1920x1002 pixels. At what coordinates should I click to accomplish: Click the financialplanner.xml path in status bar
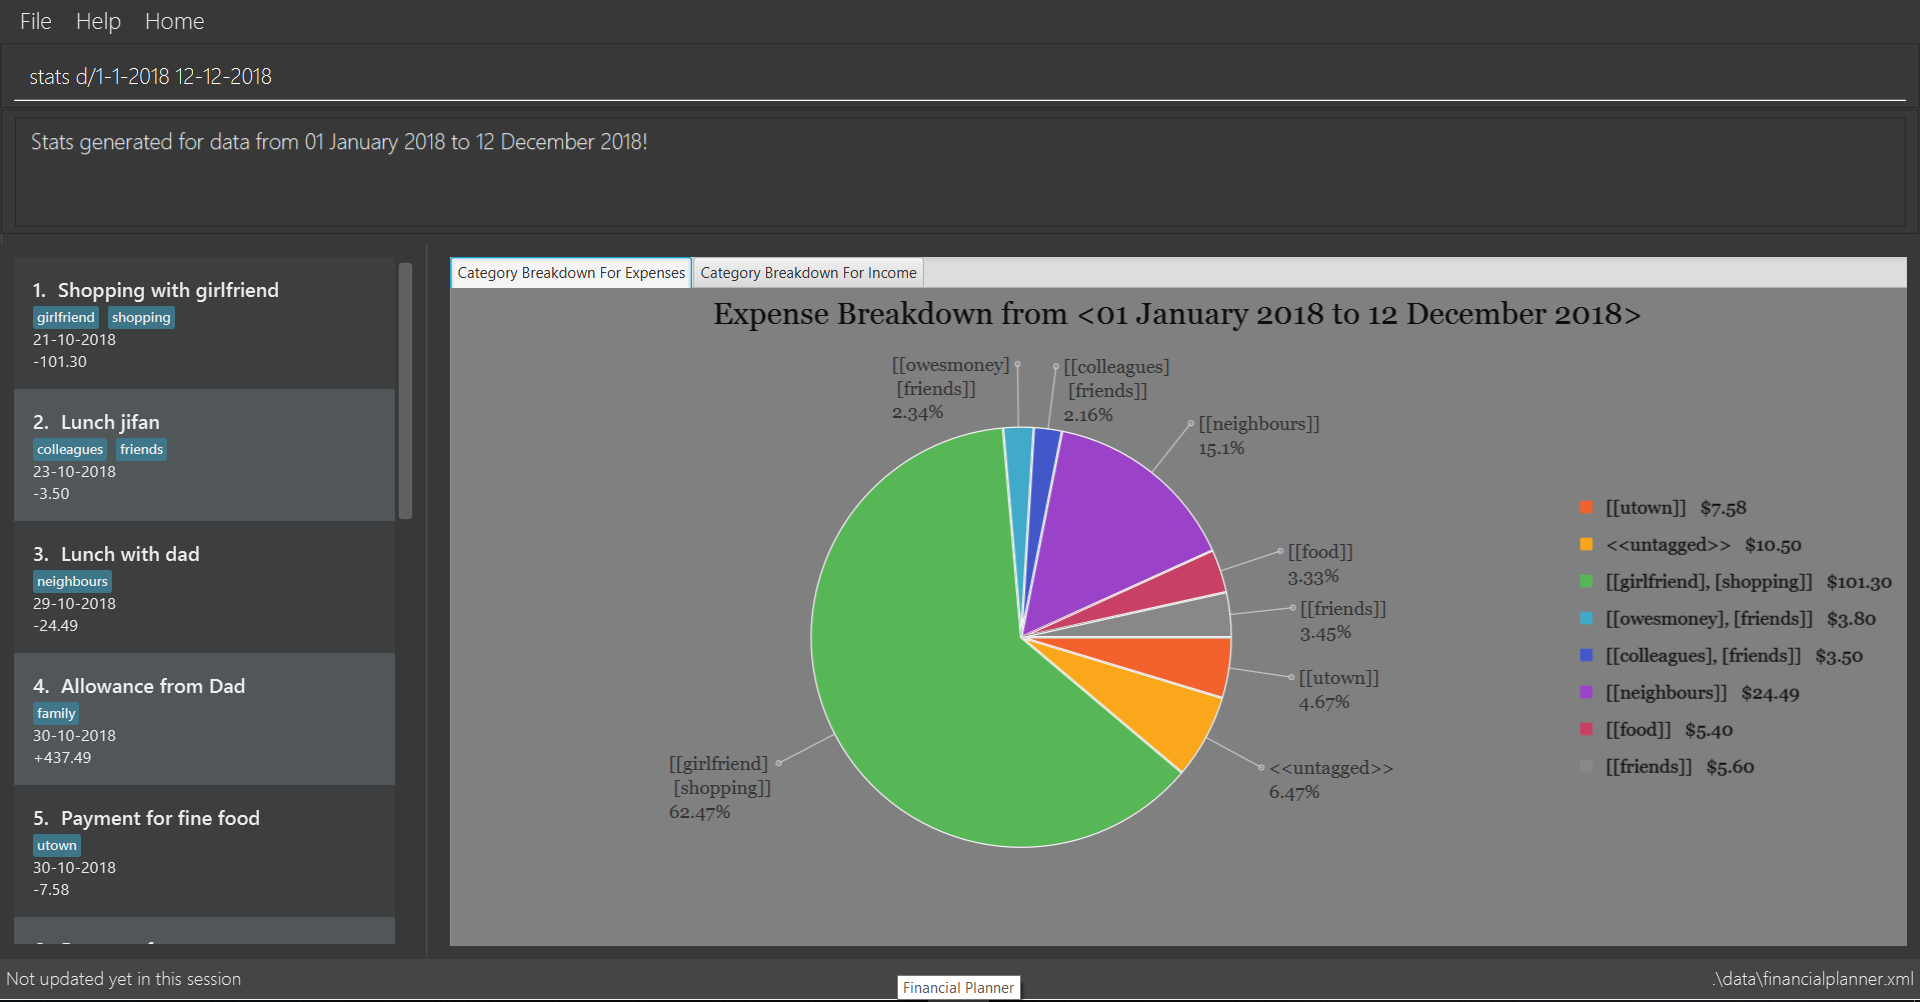(1813, 979)
